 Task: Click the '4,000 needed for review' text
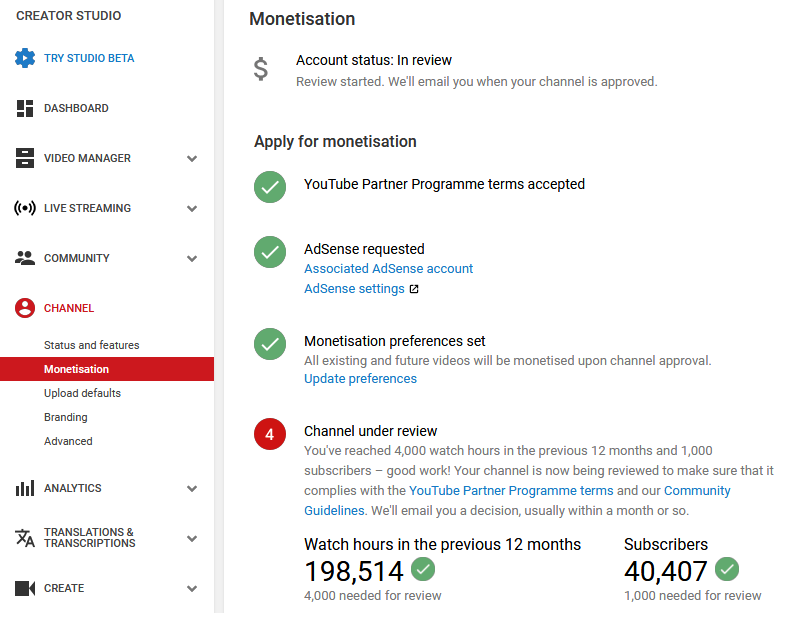pos(373,596)
